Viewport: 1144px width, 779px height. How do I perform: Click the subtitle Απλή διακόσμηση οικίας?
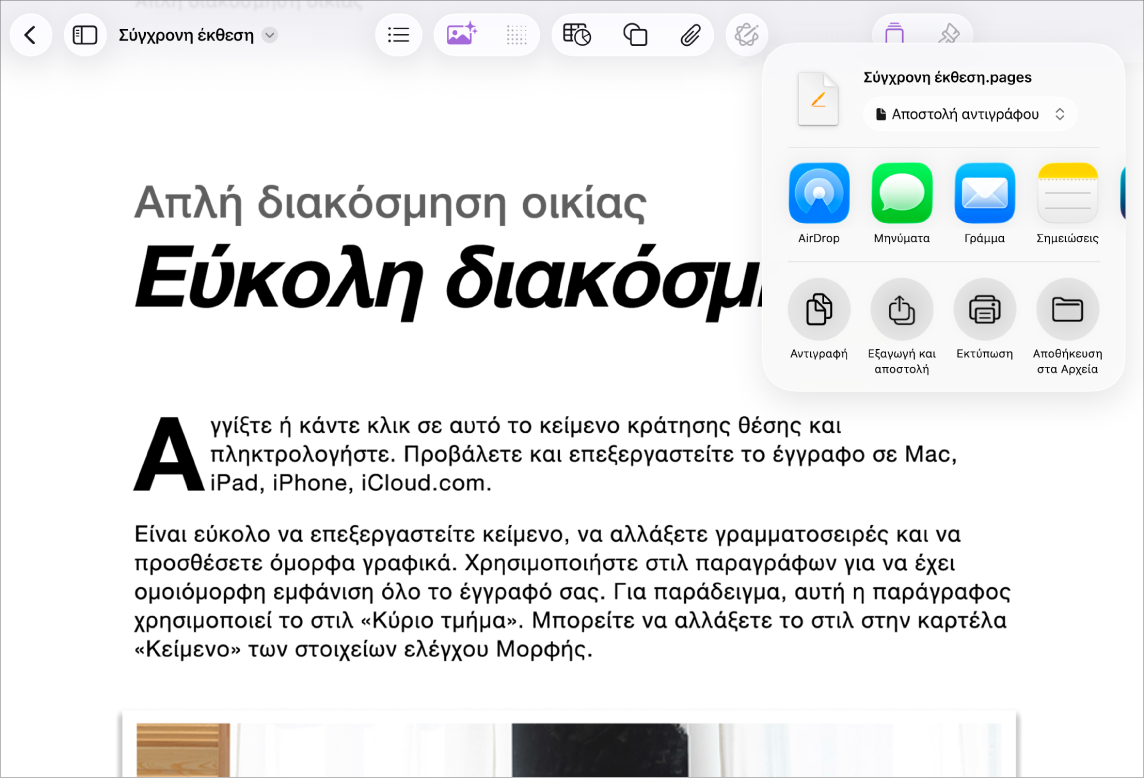(x=390, y=203)
